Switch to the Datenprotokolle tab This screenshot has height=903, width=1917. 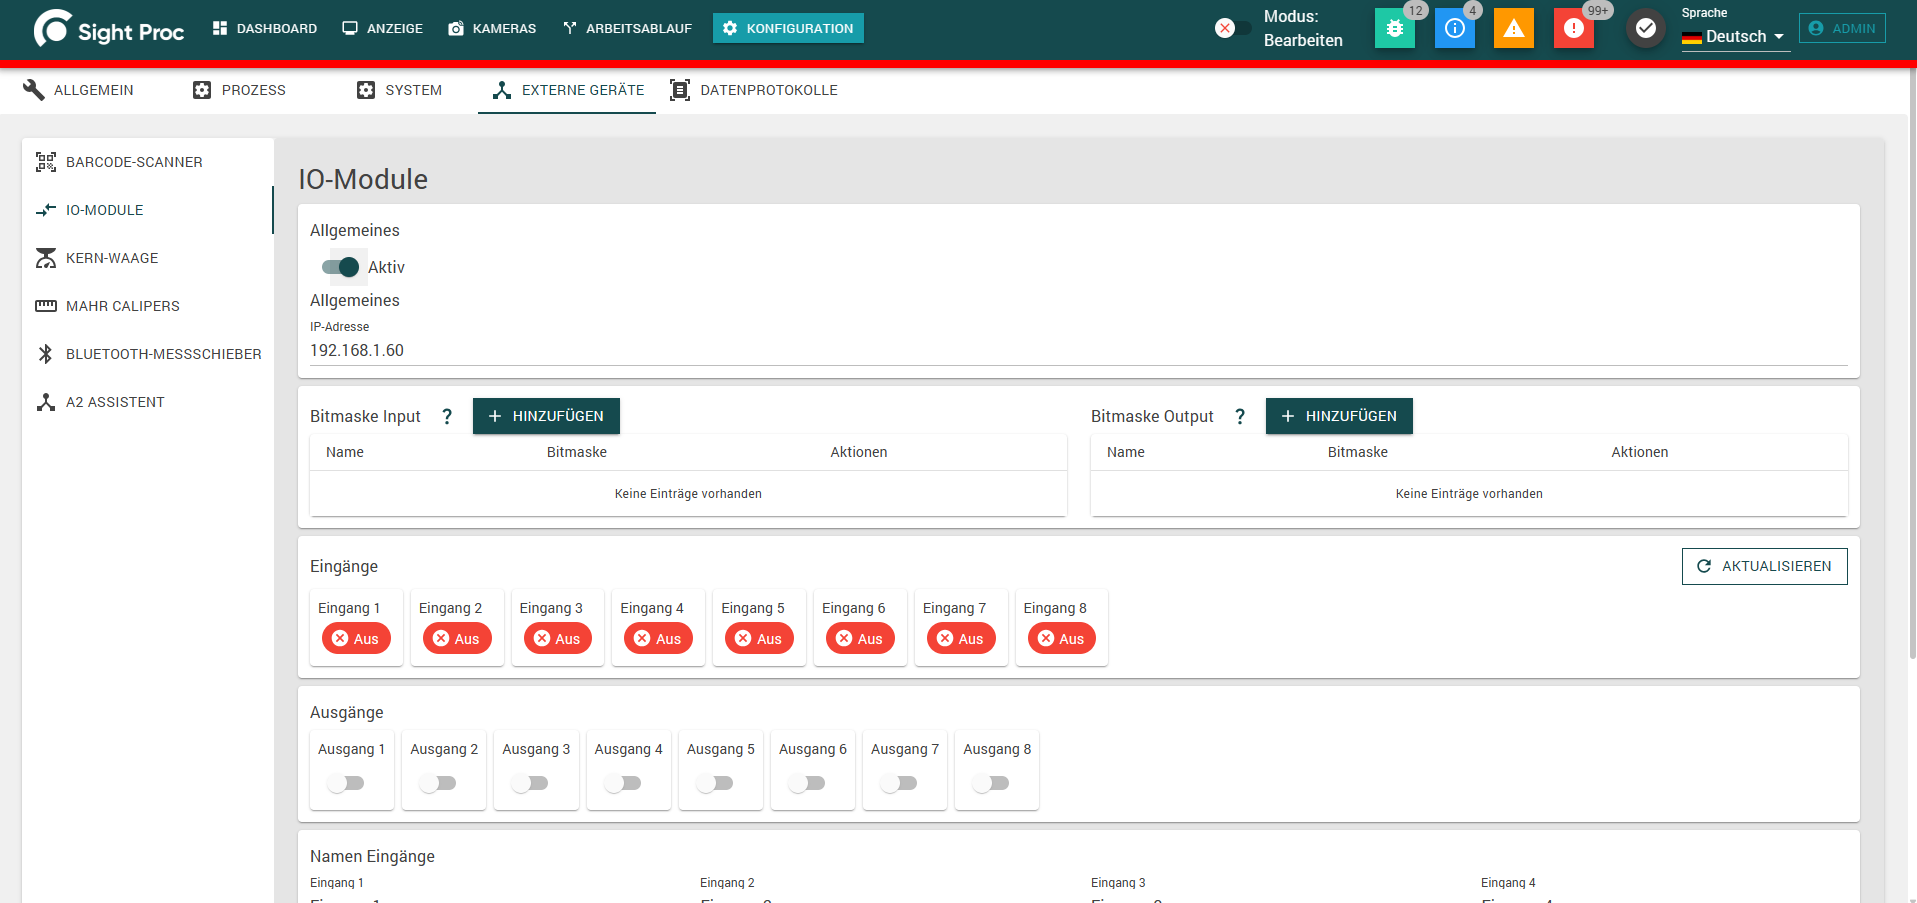[x=754, y=90]
